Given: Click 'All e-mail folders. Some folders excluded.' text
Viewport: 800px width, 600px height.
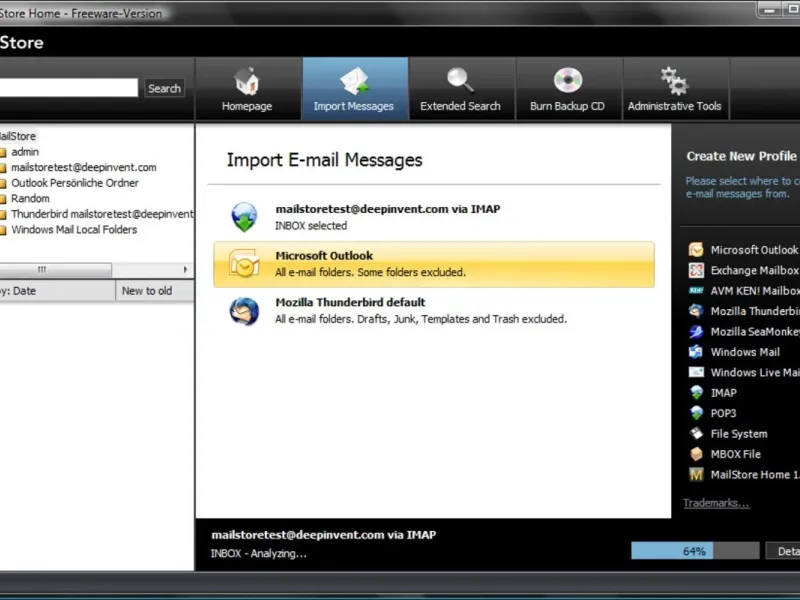Looking at the screenshot, I should click(x=370, y=272).
